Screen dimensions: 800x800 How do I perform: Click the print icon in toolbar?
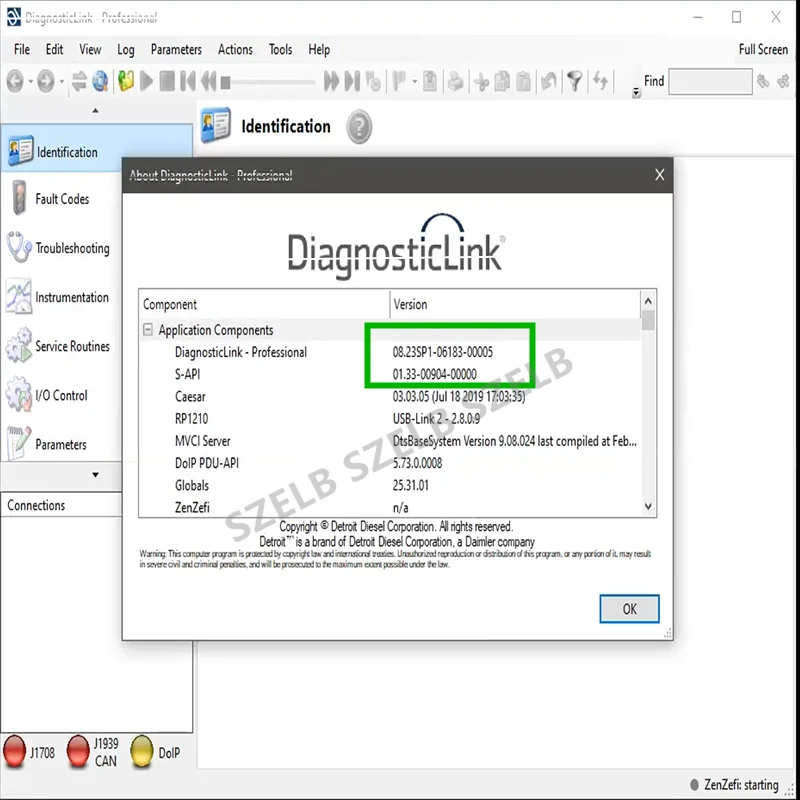[455, 81]
